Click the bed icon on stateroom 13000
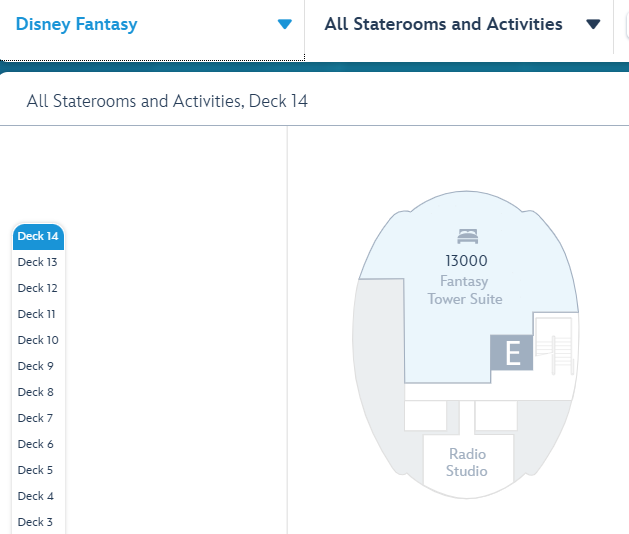Screen dimensions: 629x534 [x=467, y=236]
